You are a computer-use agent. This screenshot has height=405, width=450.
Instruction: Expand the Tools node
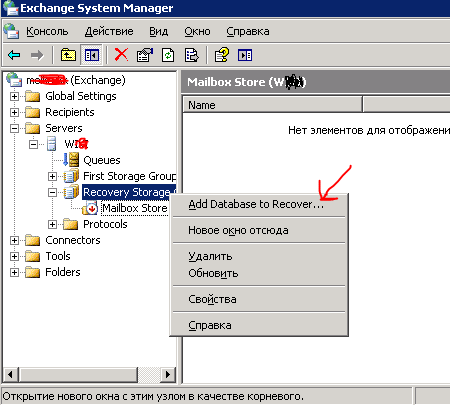tap(14, 256)
